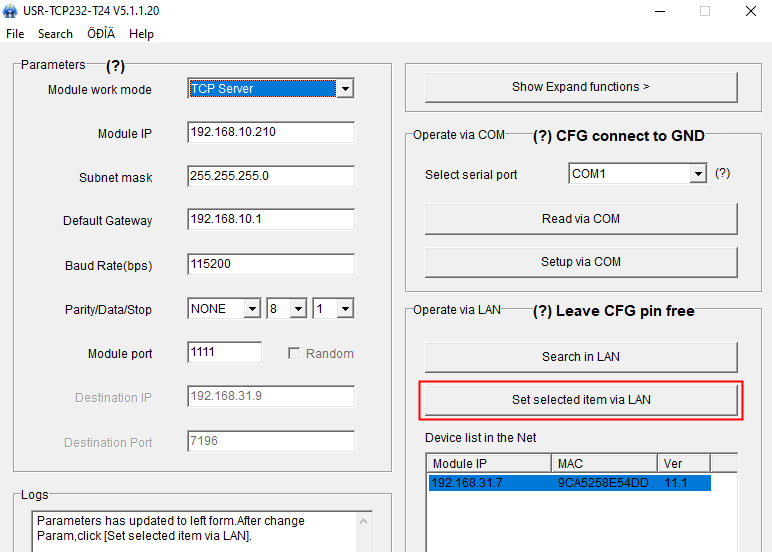This screenshot has width=772, height=552.
Task: Click the (?) help next to Parameters
Action: click(x=115, y=66)
